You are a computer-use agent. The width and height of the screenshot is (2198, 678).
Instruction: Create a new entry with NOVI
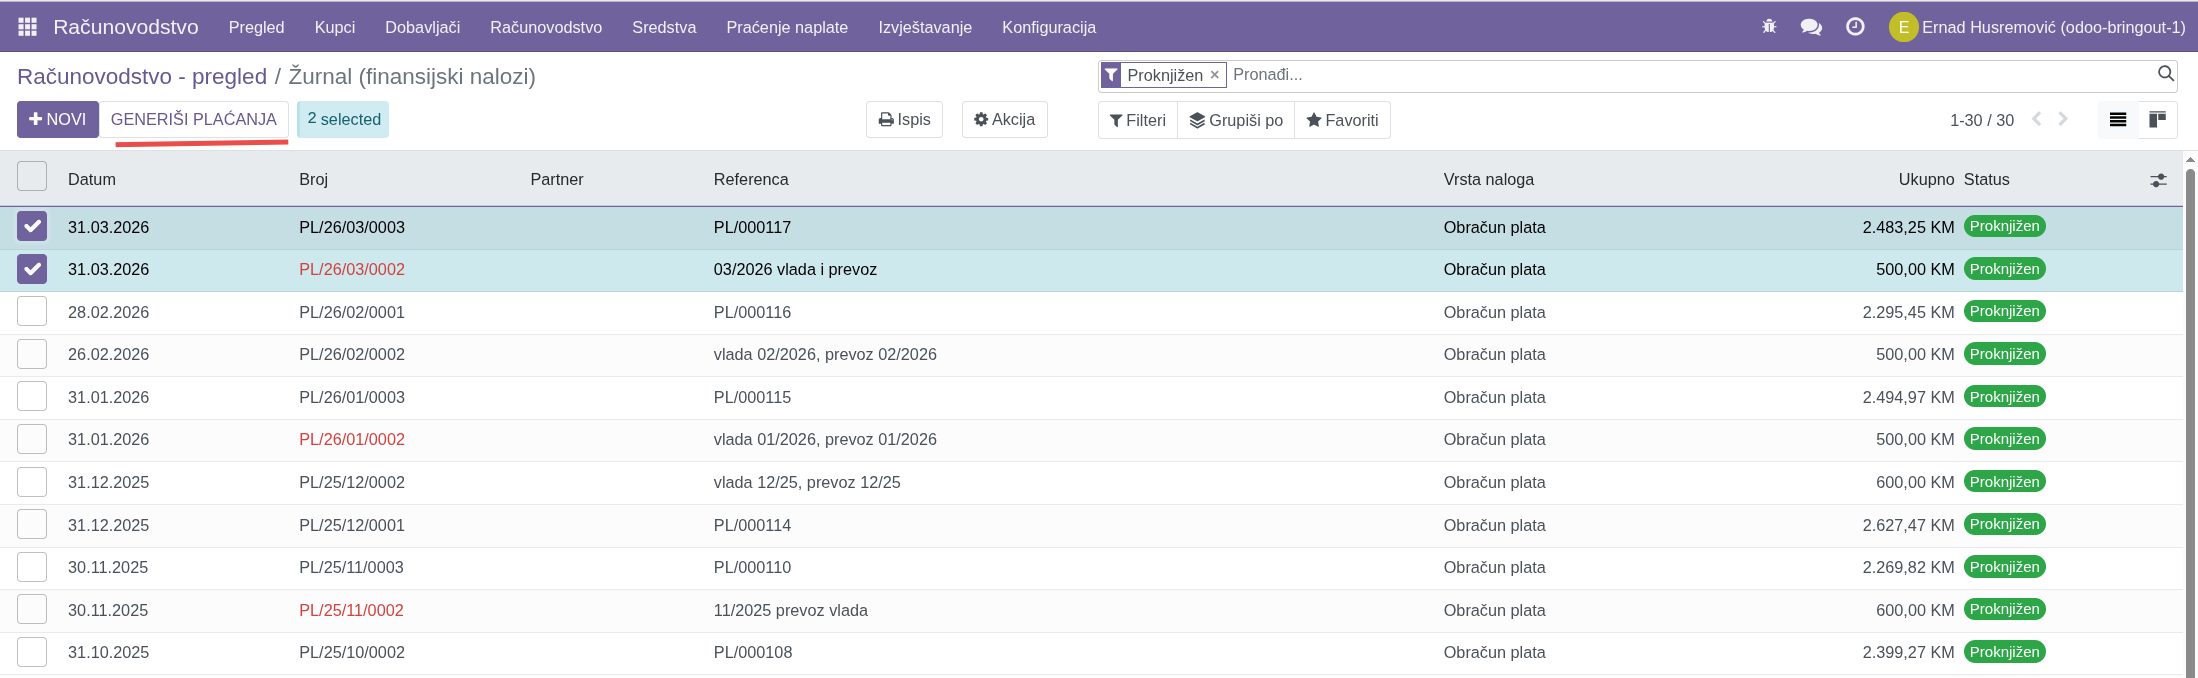click(x=58, y=119)
